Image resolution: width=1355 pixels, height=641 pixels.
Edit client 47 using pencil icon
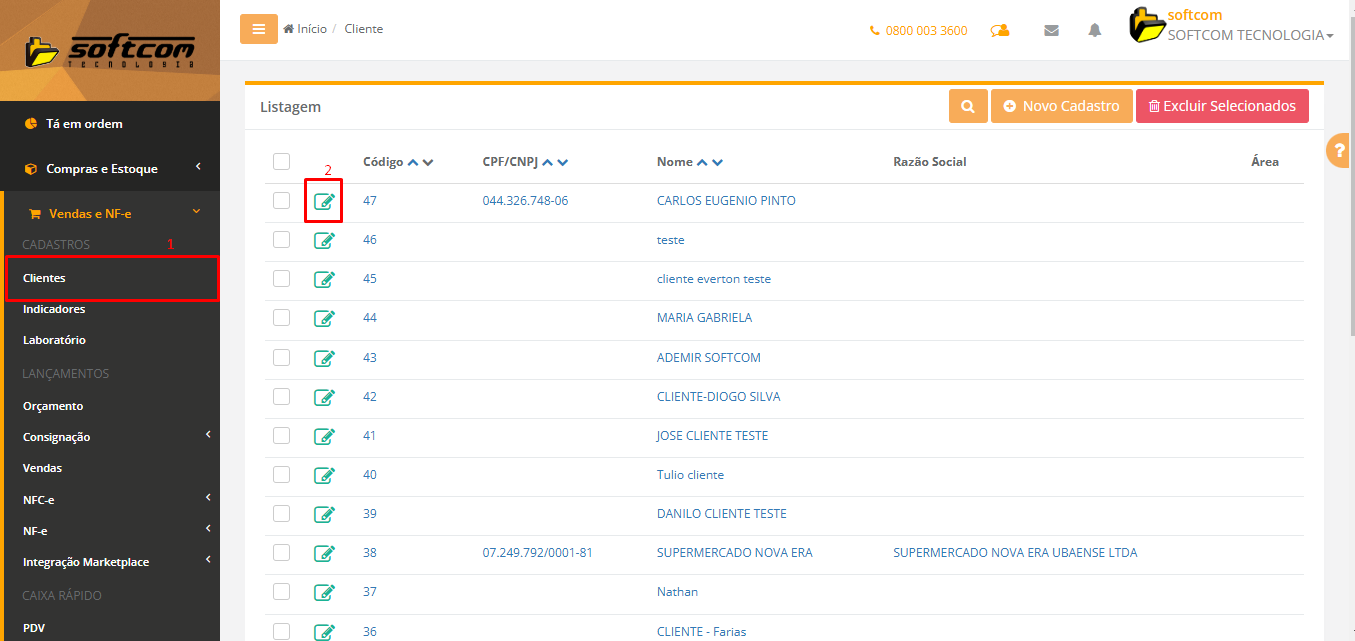[324, 201]
